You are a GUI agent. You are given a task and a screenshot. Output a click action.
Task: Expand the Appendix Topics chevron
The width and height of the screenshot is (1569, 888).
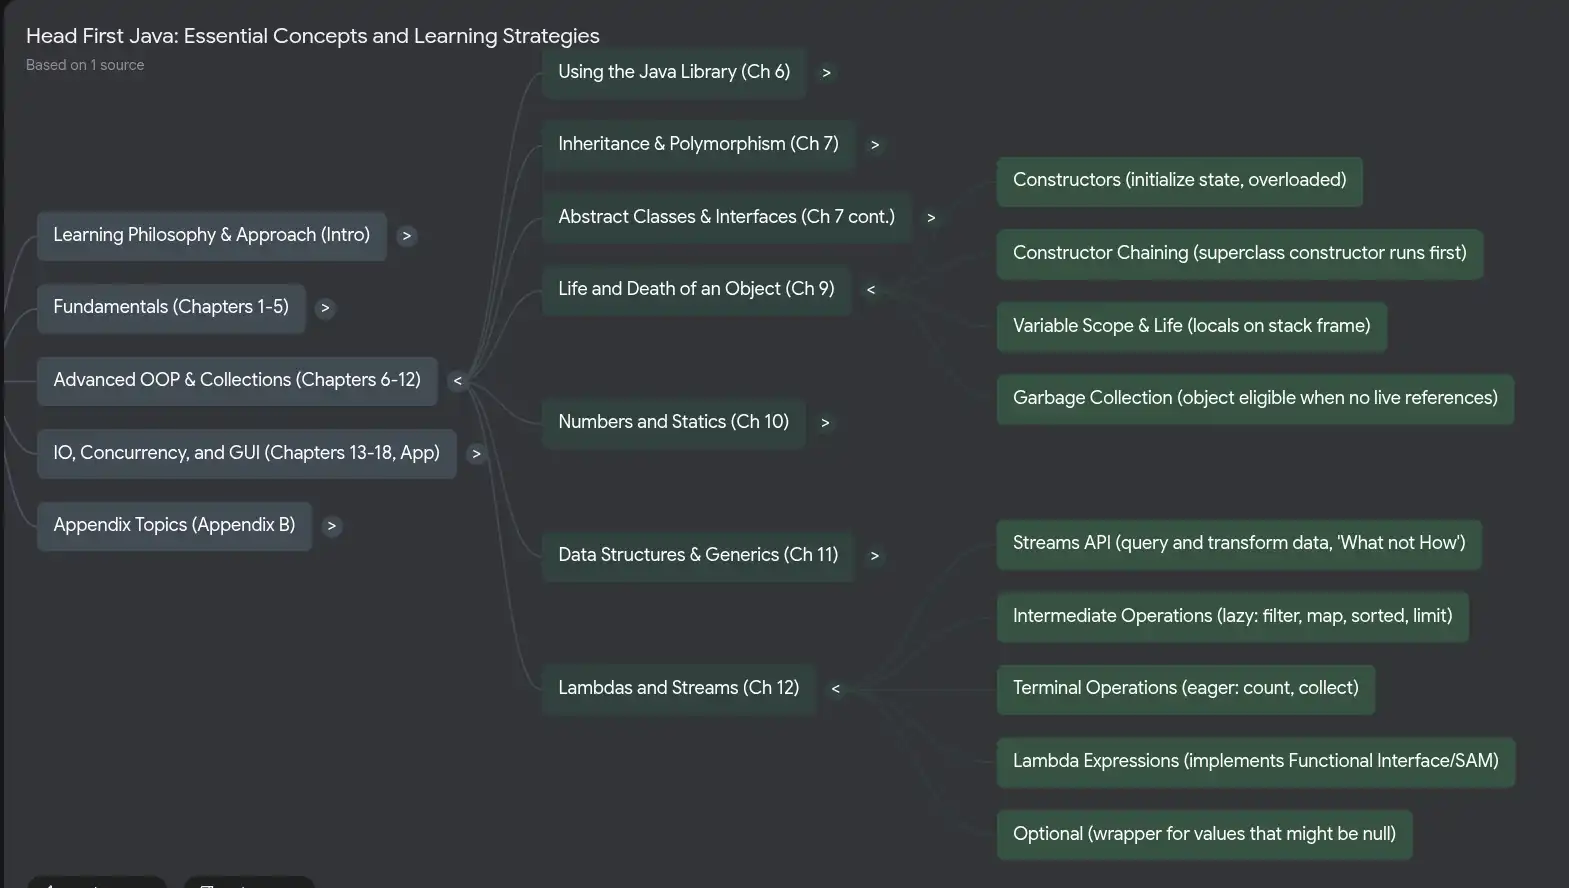331,526
